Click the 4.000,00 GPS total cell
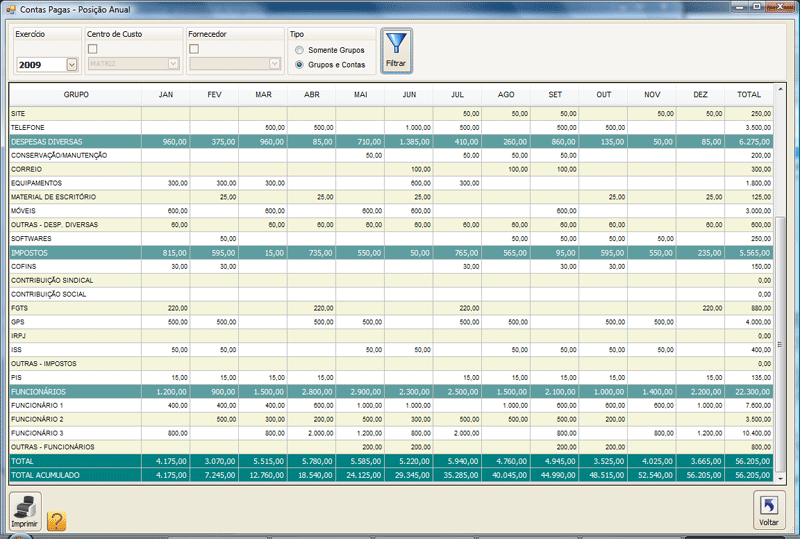The image size is (800, 539). (749, 322)
